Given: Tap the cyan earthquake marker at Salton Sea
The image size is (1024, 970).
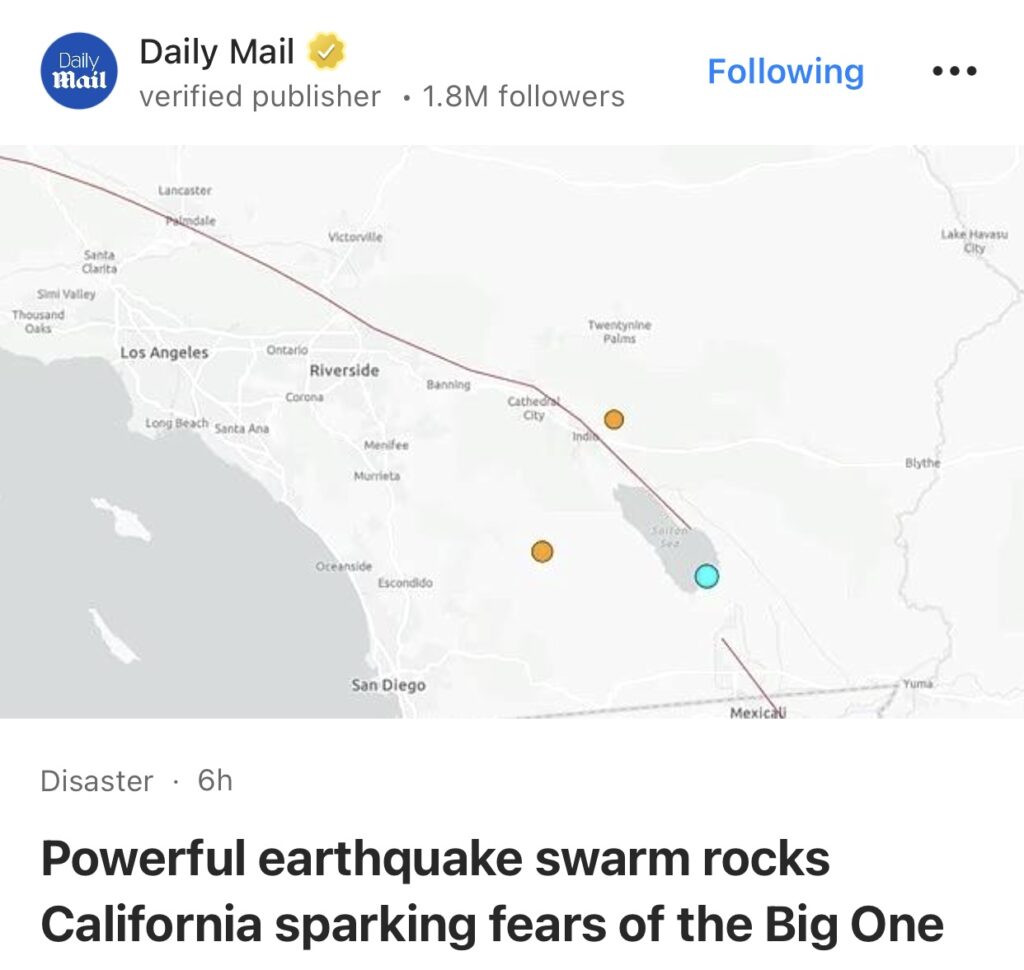Looking at the screenshot, I should pos(706,576).
